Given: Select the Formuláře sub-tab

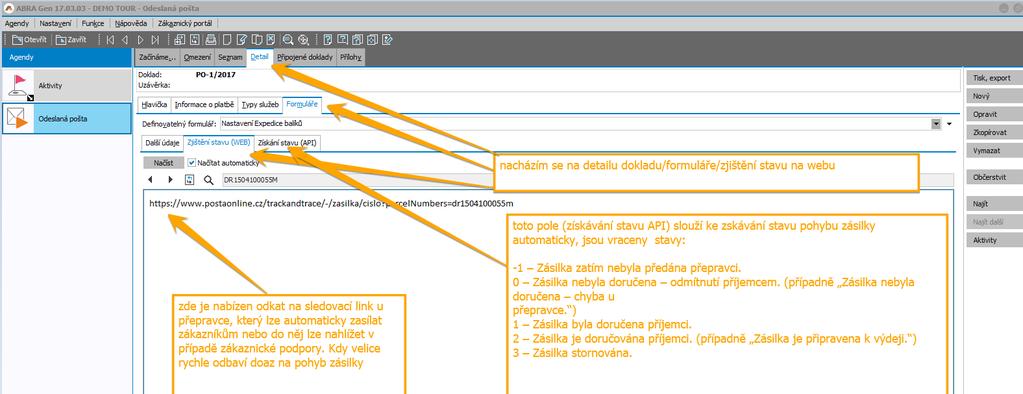Looking at the screenshot, I should click(302, 104).
